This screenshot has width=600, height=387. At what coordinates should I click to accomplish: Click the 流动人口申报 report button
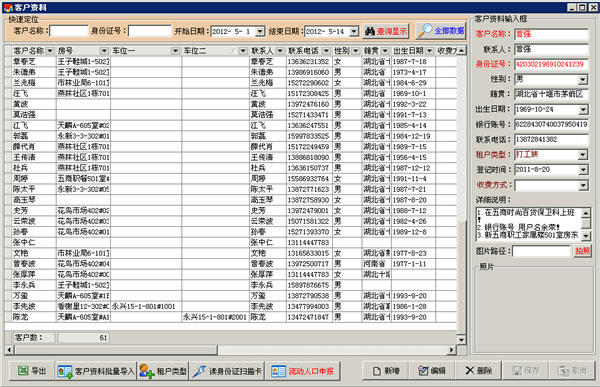(x=302, y=371)
